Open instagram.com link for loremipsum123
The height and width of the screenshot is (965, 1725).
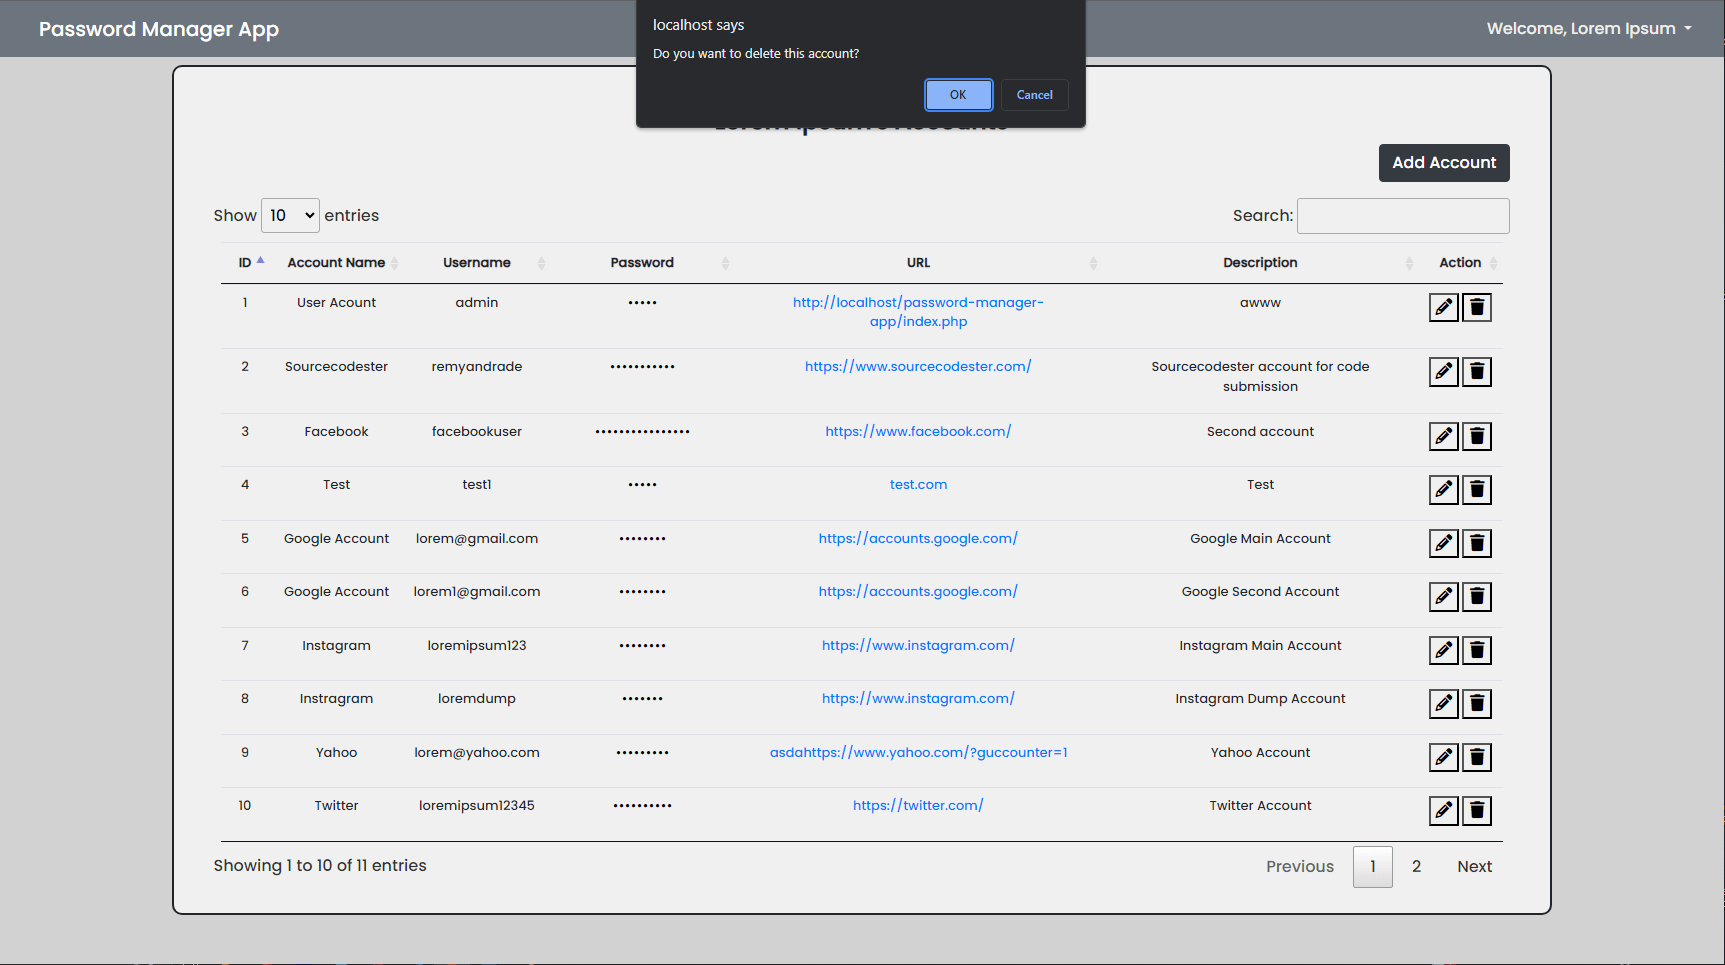click(918, 646)
